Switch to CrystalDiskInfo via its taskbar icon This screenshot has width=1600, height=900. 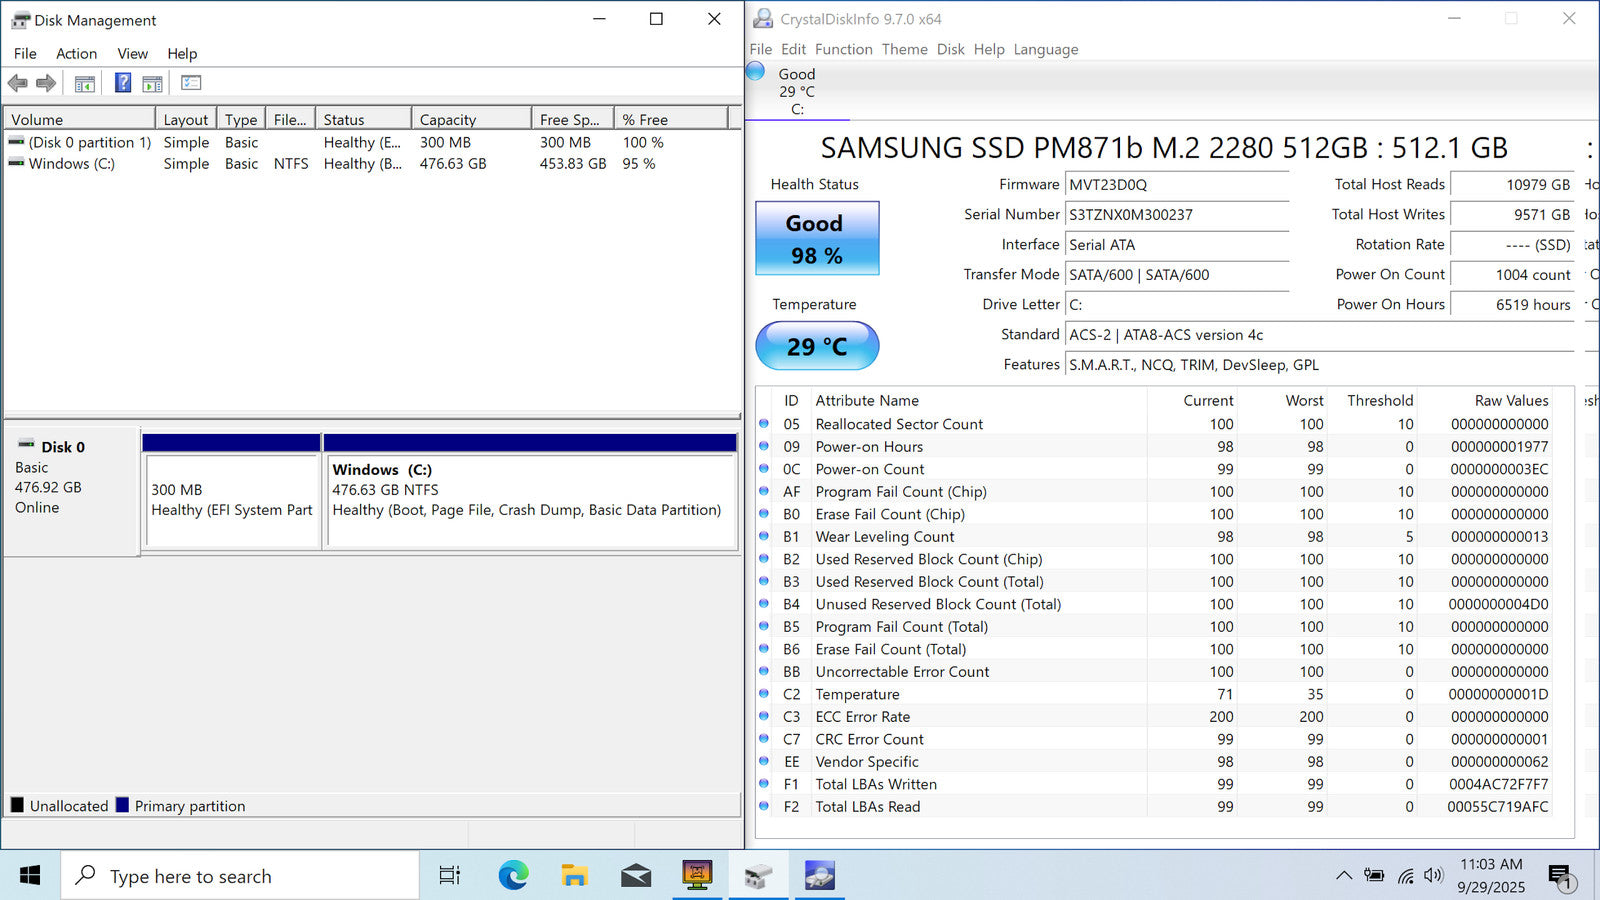click(820, 876)
